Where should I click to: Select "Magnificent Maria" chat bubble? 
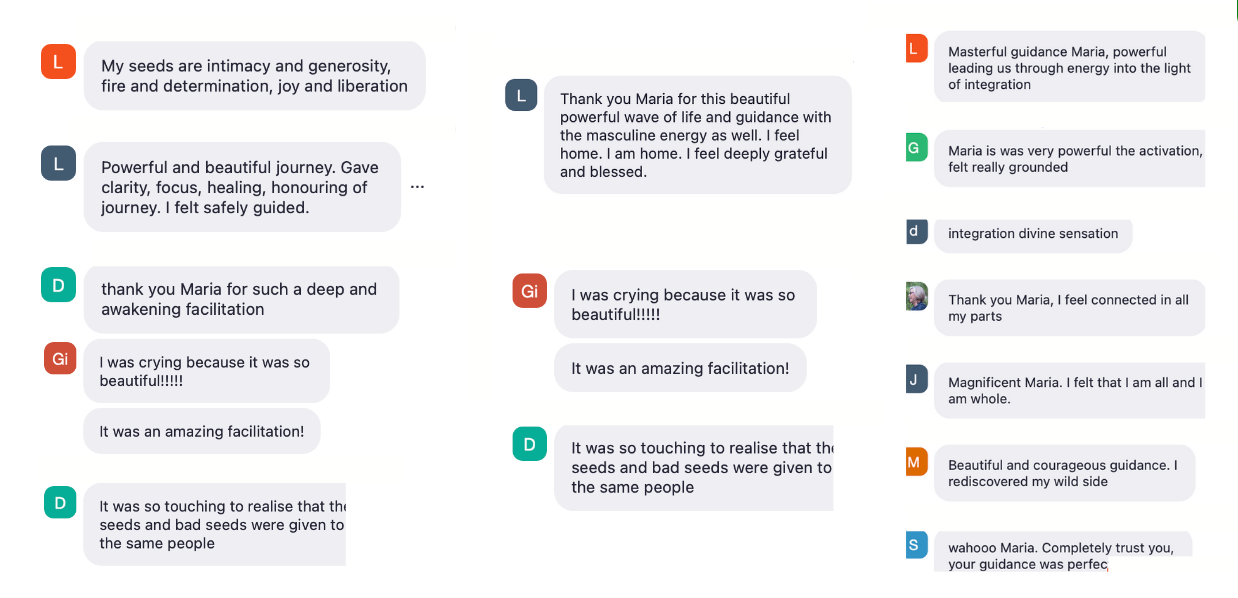click(x=1068, y=390)
